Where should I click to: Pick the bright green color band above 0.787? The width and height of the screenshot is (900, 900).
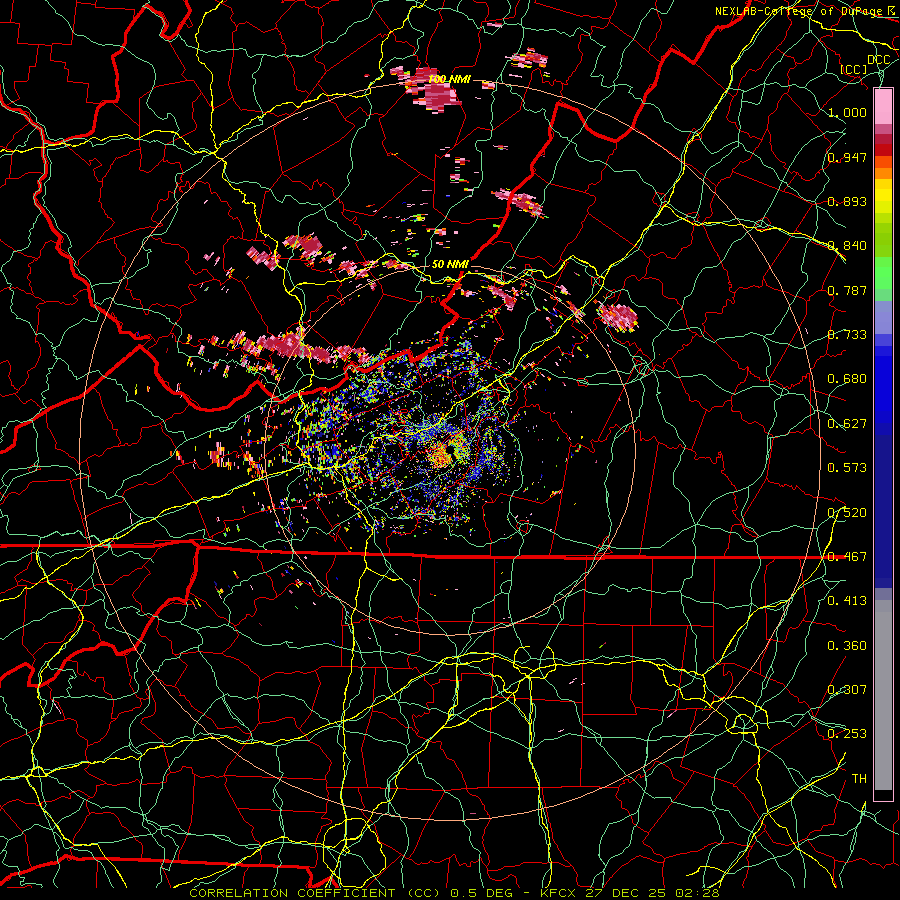click(x=883, y=273)
